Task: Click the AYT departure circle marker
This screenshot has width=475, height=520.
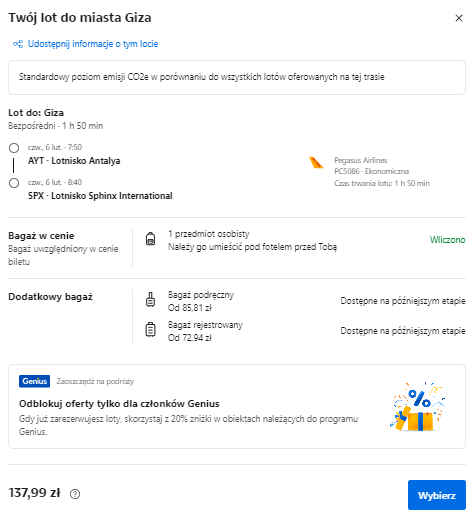Action: tap(14, 148)
